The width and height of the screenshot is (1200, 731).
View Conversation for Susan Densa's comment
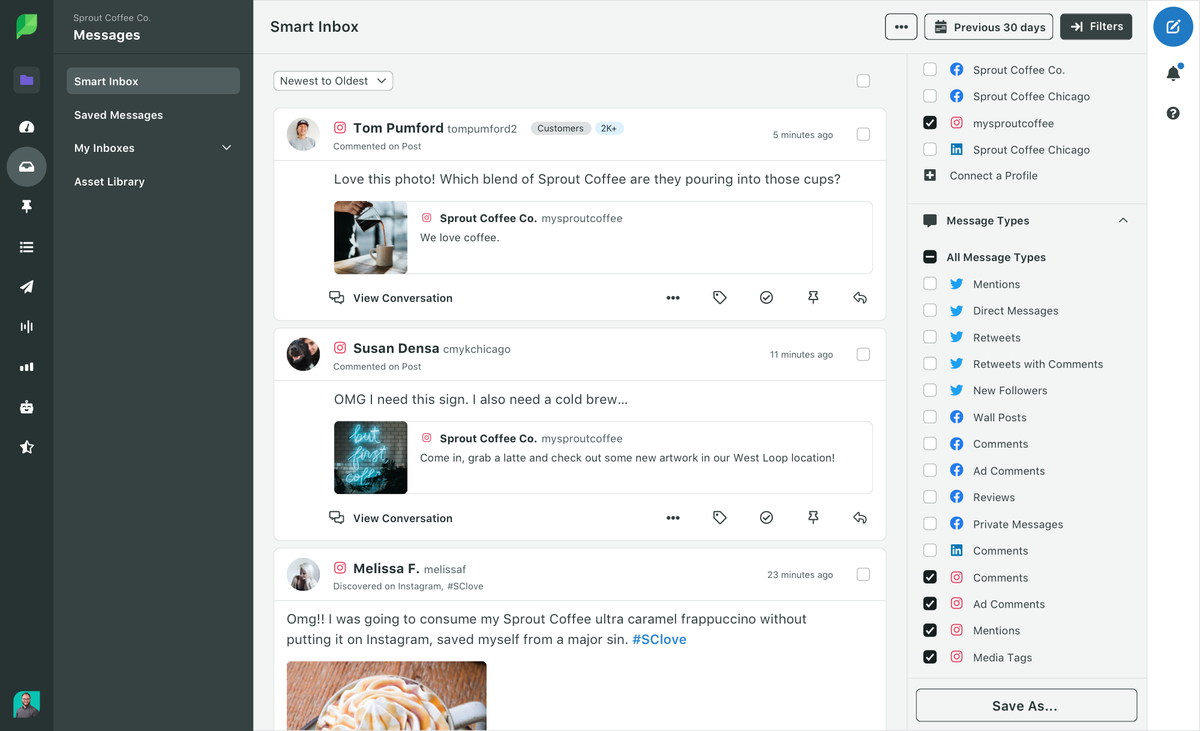tap(391, 518)
